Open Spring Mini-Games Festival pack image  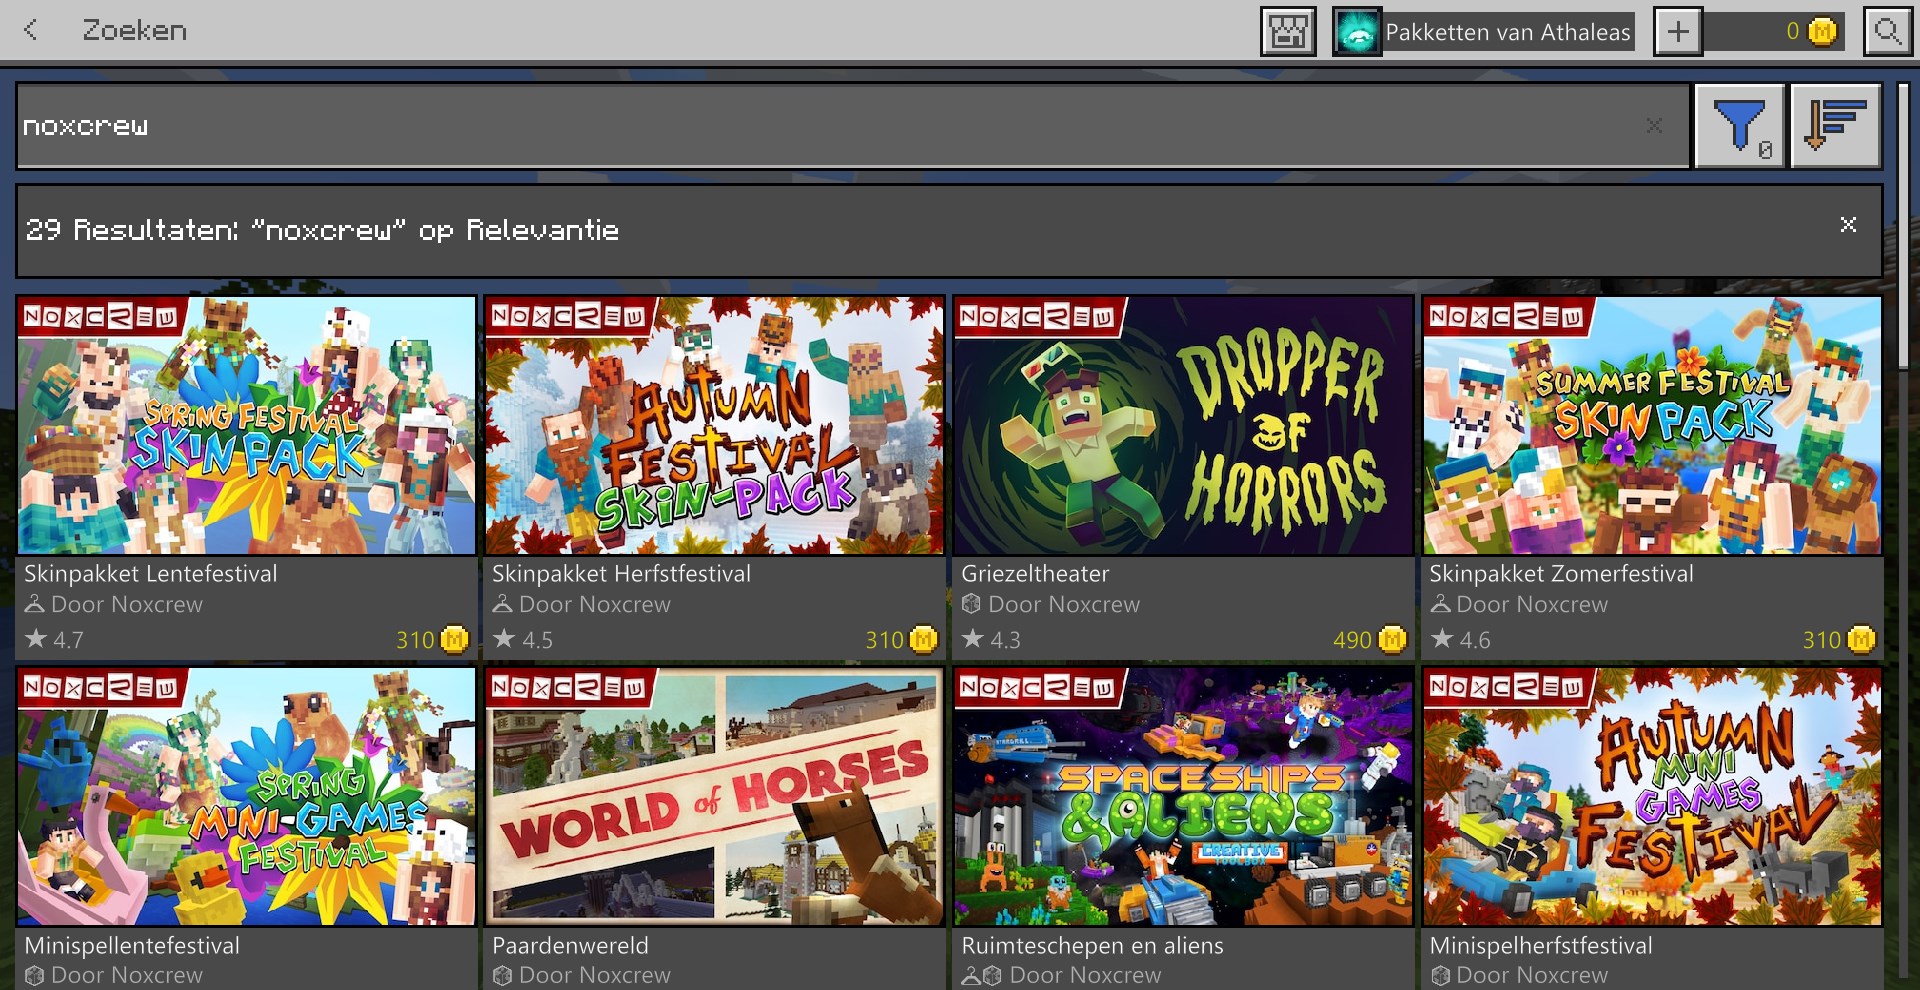[246, 797]
